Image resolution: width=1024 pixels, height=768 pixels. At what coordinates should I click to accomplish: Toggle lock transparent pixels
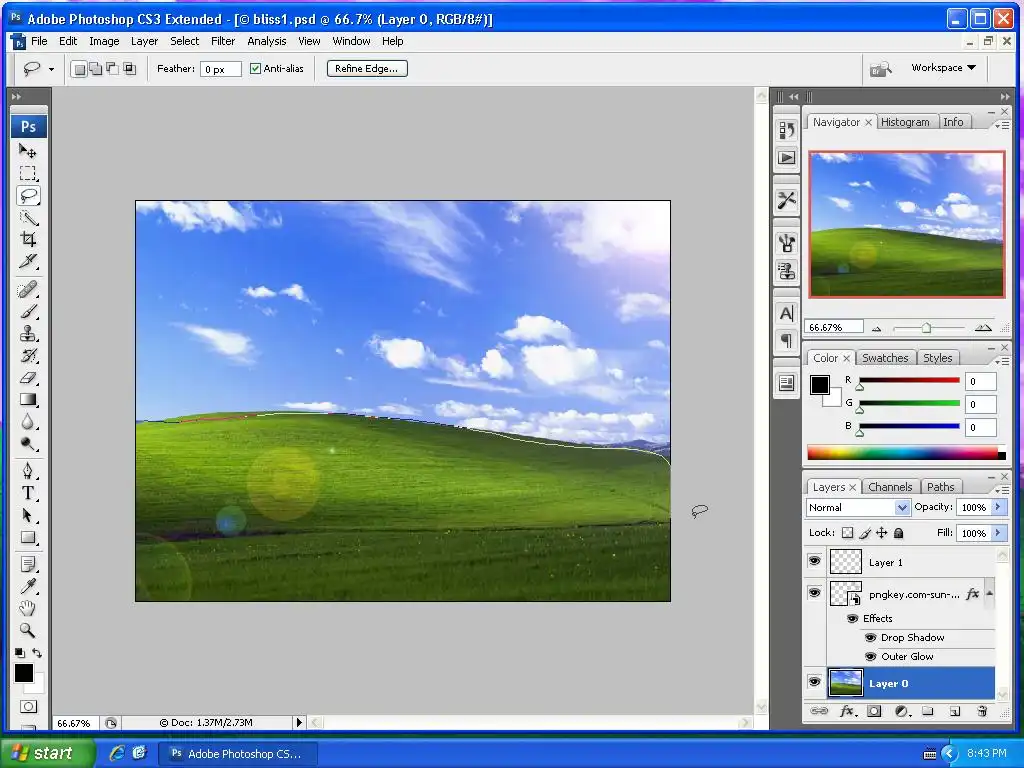click(848, 533)
